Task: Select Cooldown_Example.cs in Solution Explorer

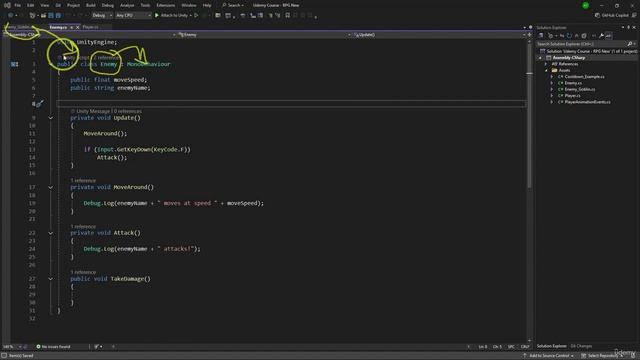Action: (584, 77)
